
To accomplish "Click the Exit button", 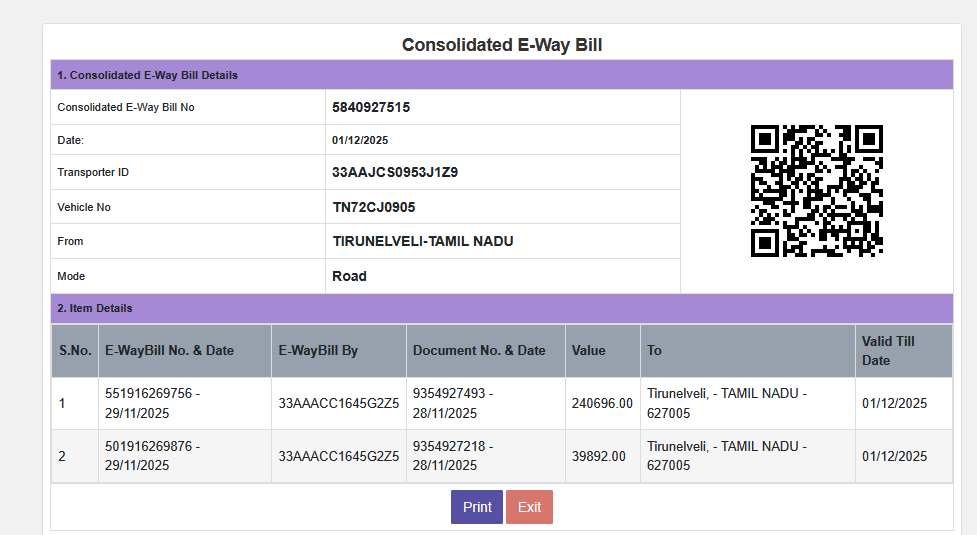I will tap(529, 507).
